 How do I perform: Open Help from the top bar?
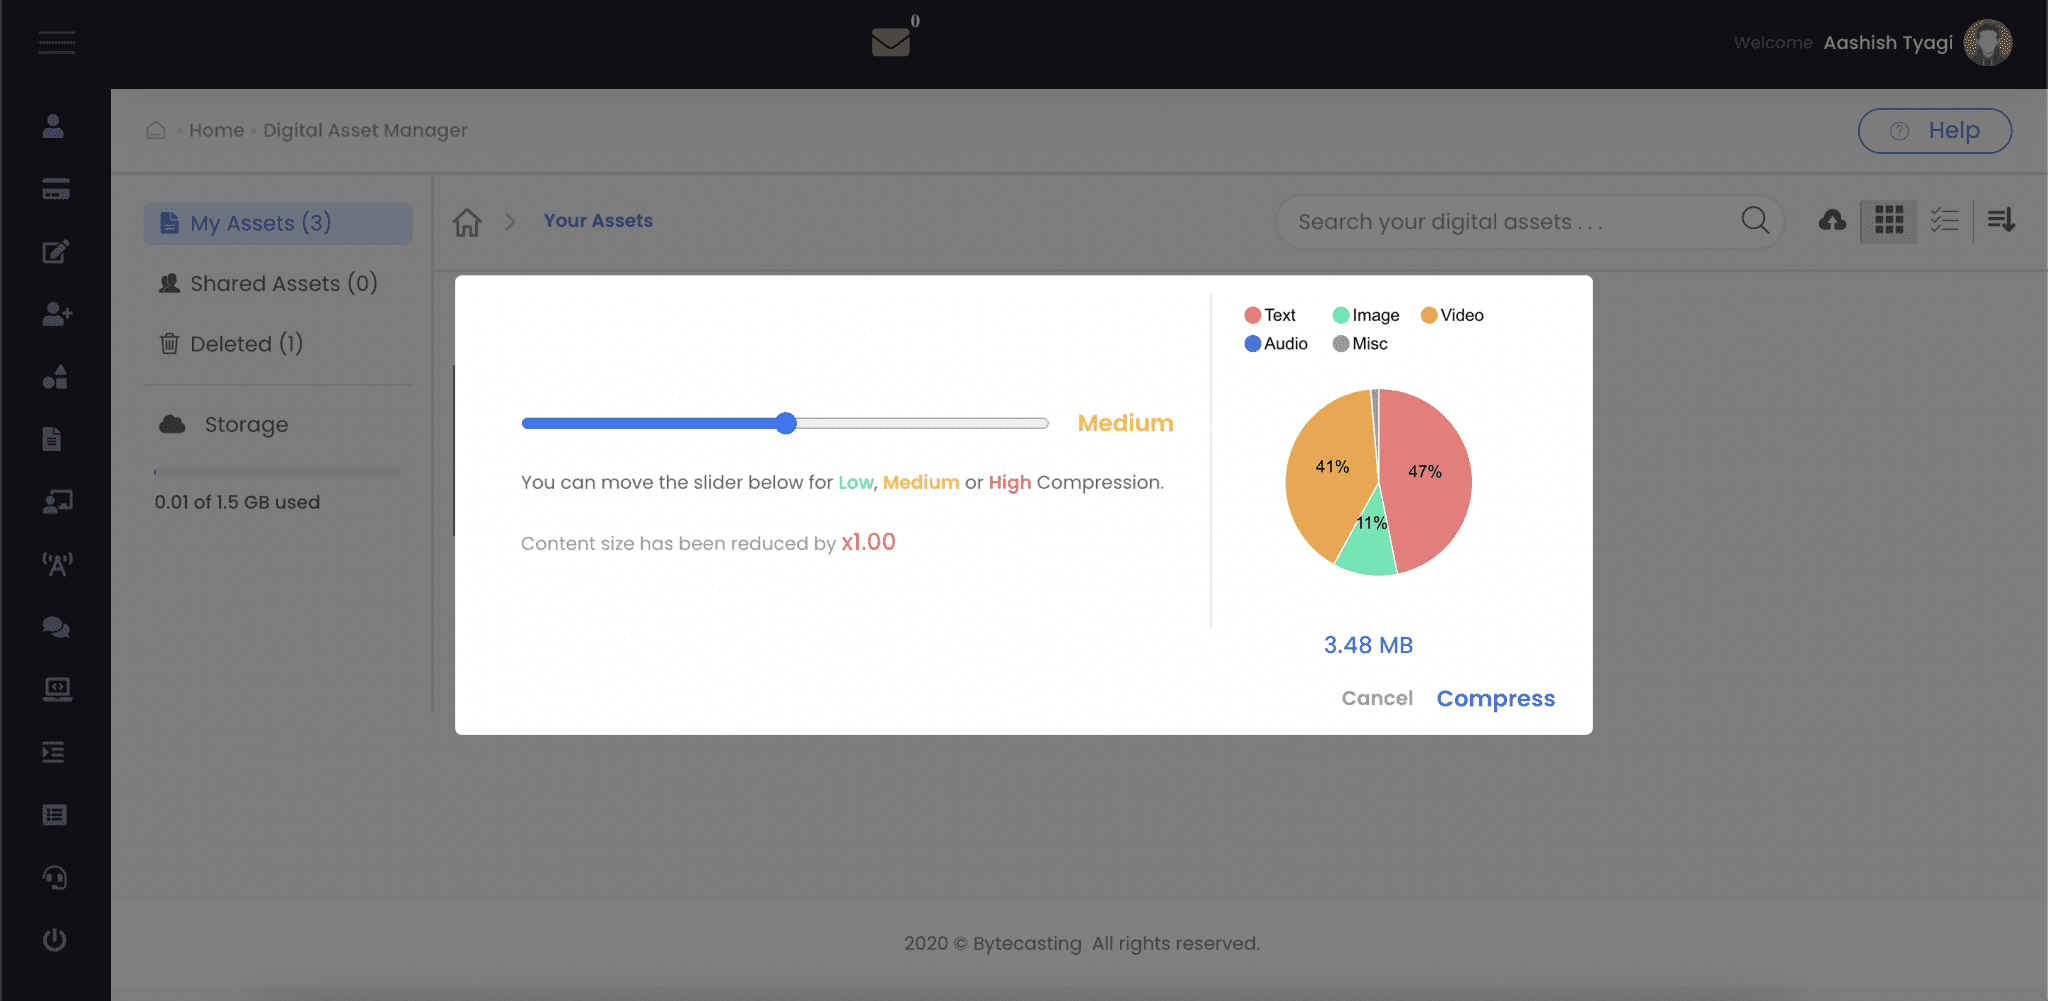1934,130
